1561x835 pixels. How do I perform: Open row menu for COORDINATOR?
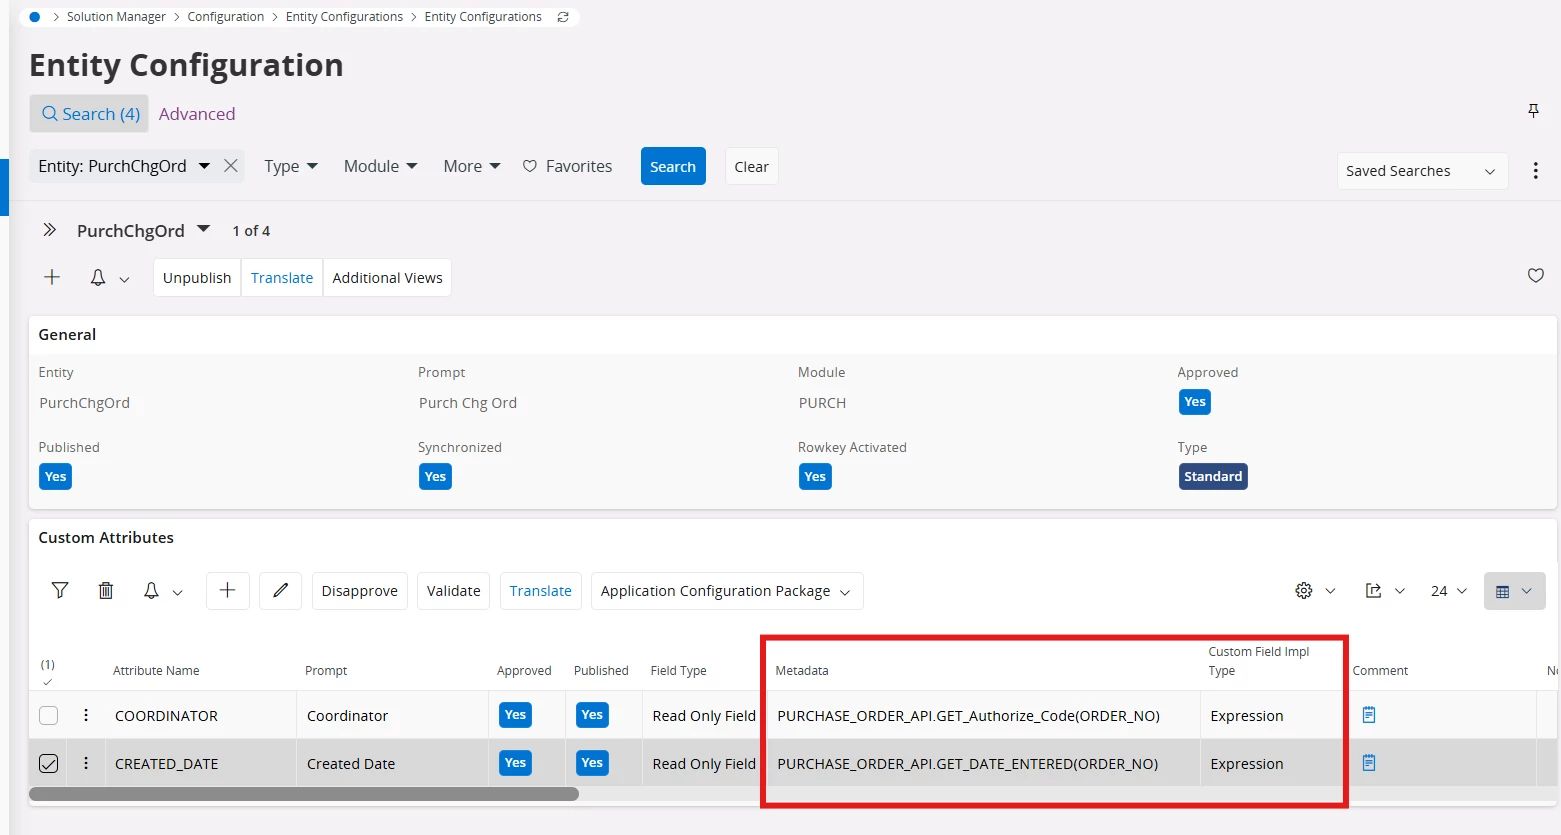[86, 715]
